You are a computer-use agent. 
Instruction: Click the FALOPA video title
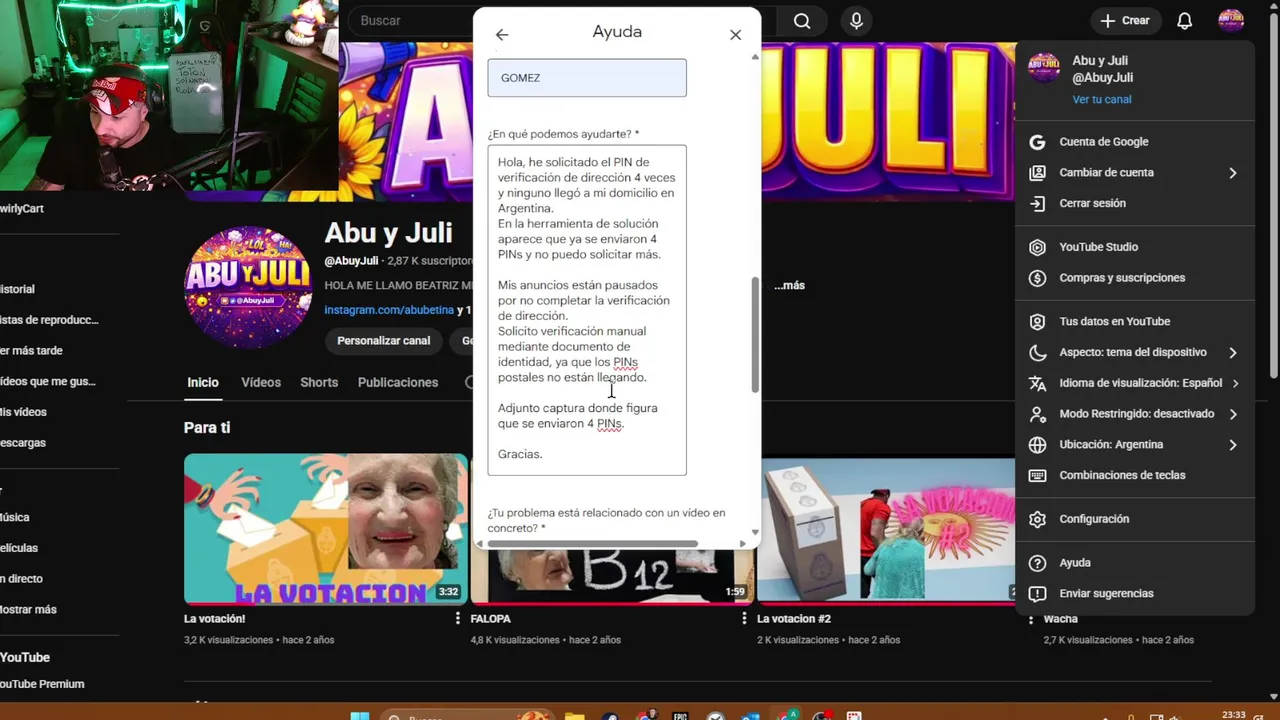point(491,619)
